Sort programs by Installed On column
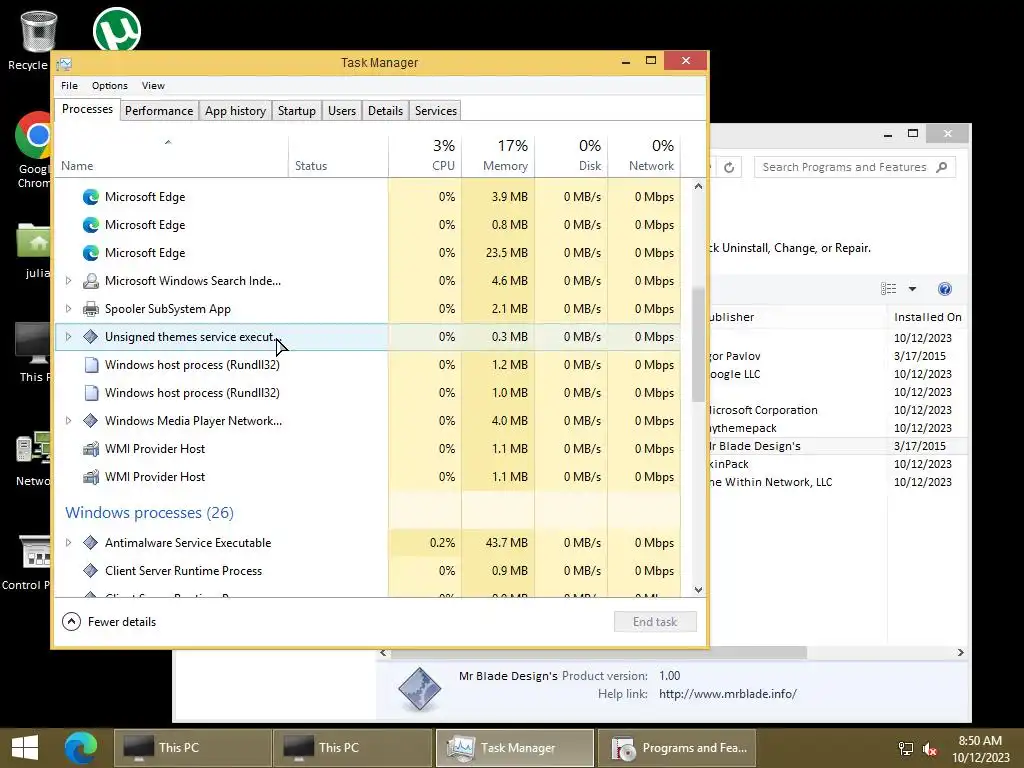1024x768 pixels. [927, 317]
